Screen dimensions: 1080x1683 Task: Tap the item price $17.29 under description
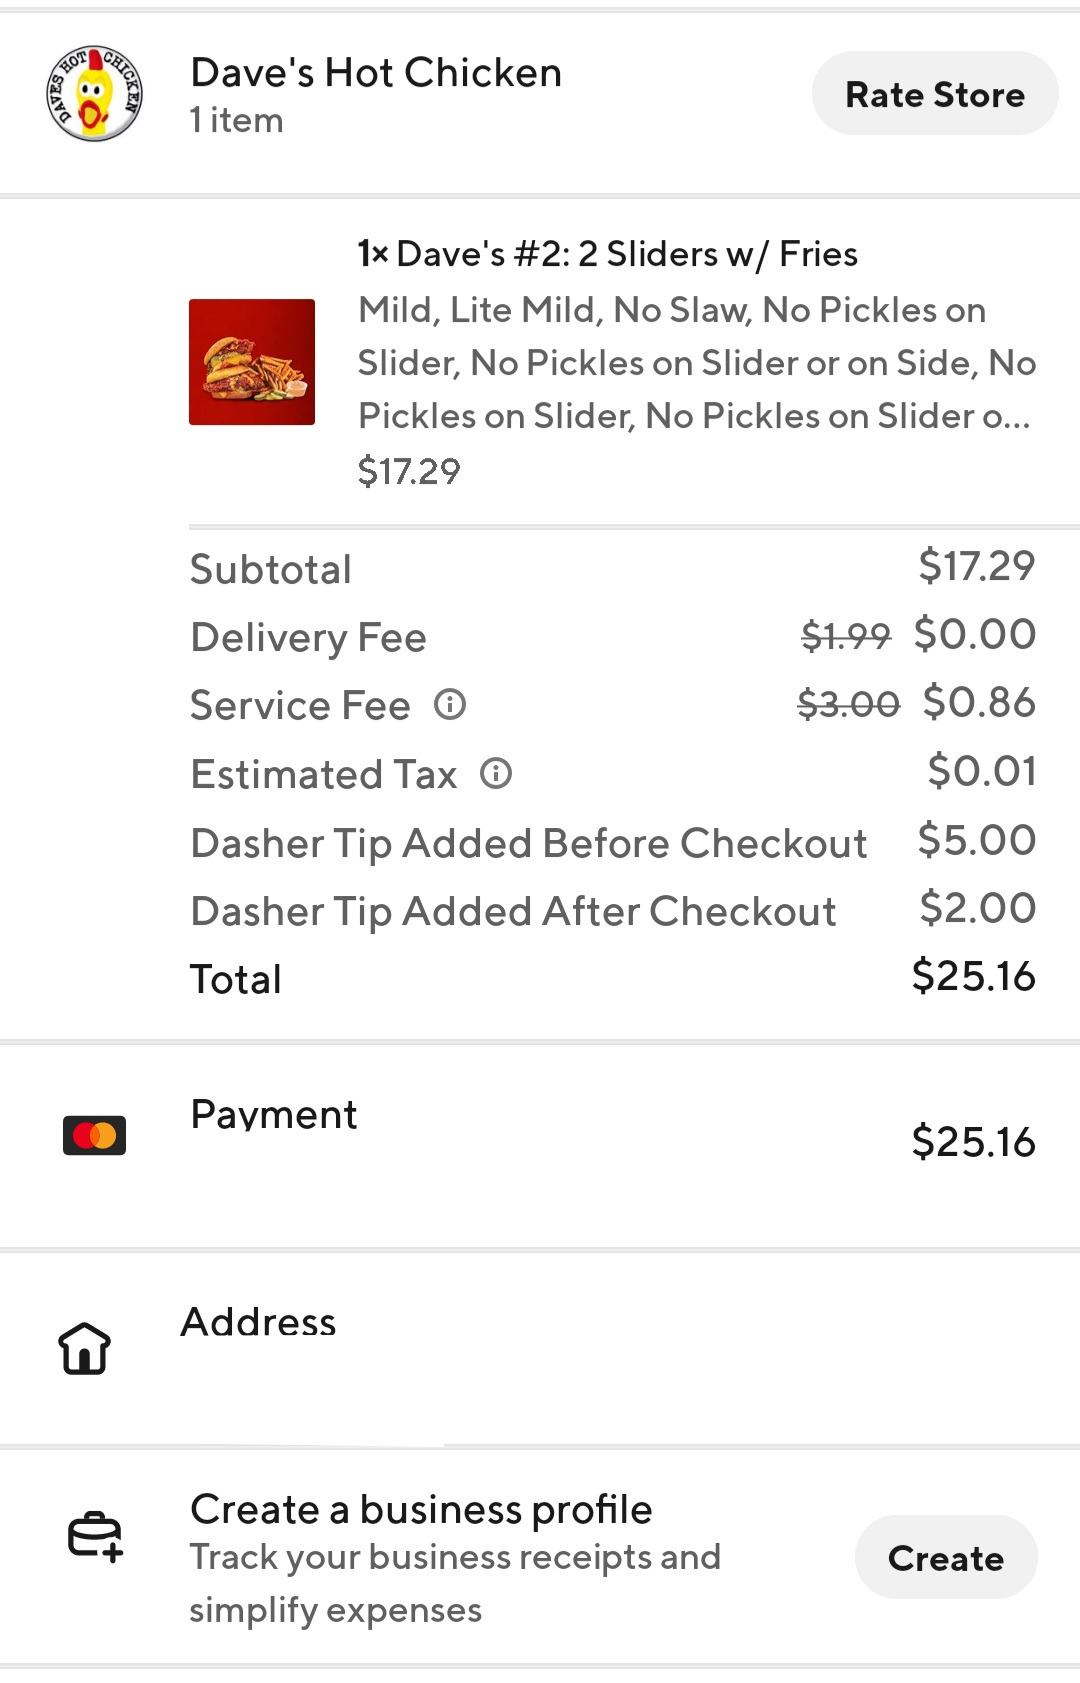pos(409,471)
